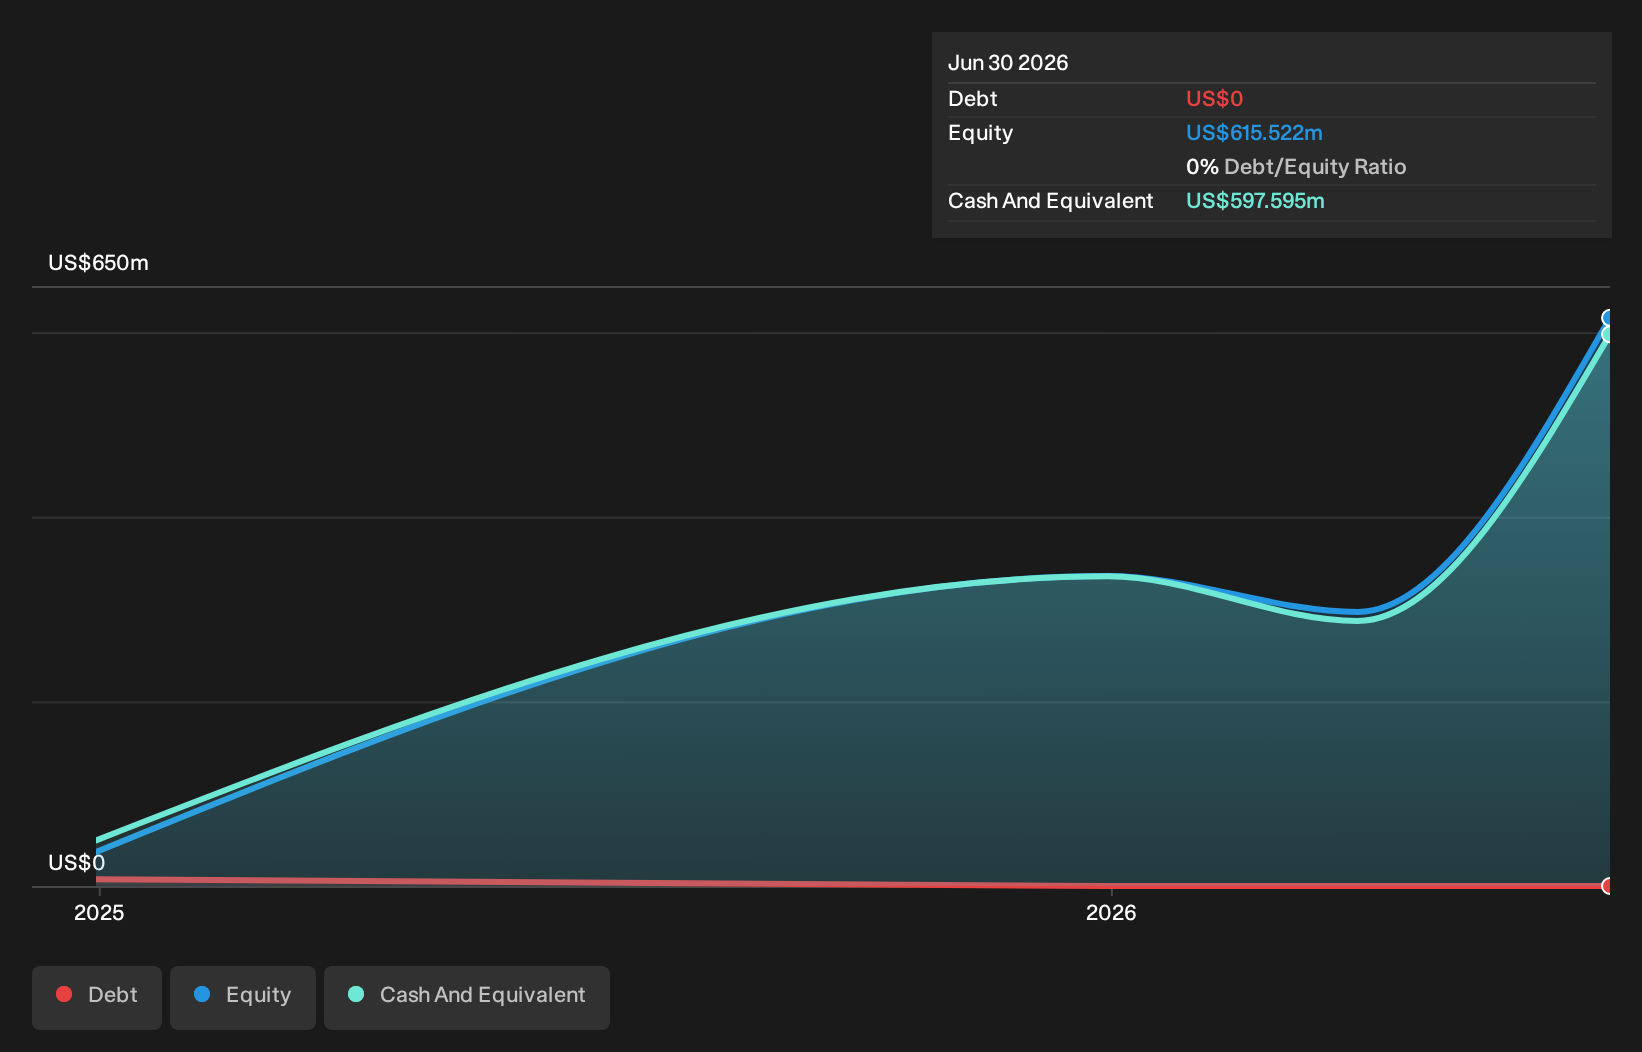Click the US$597.595m Cash value in tooltip
Screen dimensions: 1642x1052
click(x=1255, y=201)
